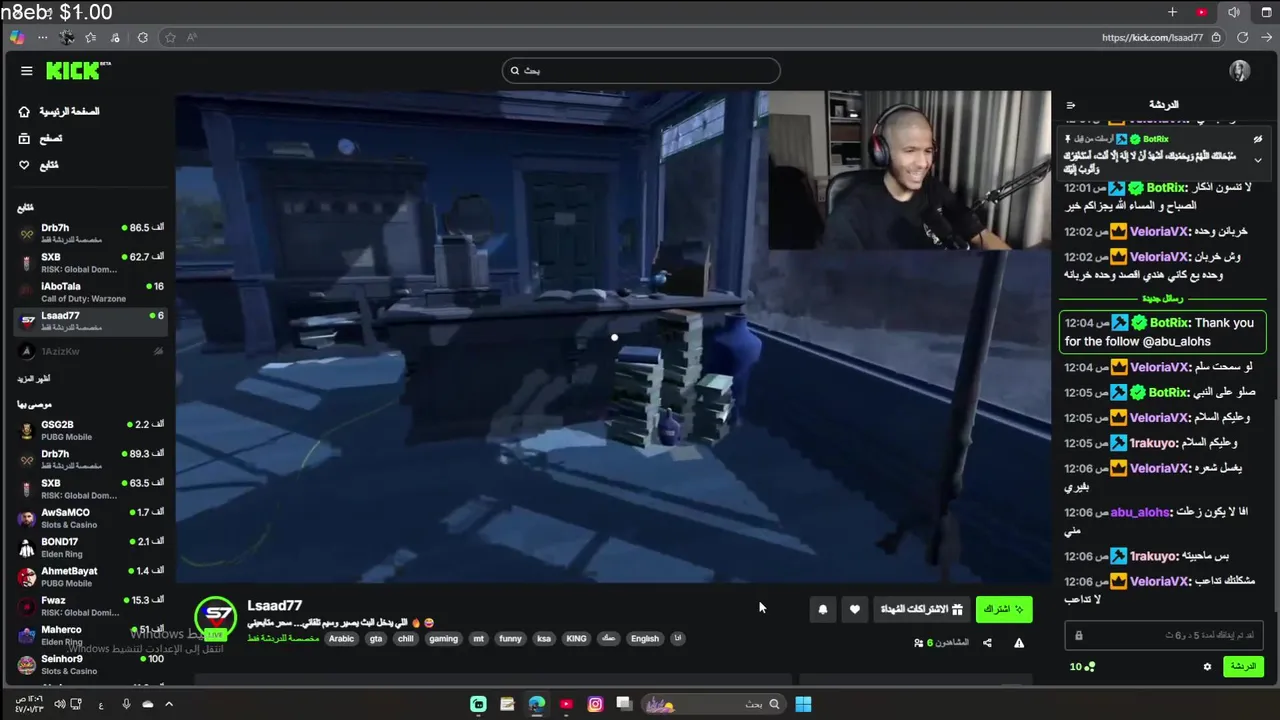The height and width of the screenshot is (720, 1280).
Task: Open AhmetBayat PUBG Mobile channel
Action: [91, 576]
